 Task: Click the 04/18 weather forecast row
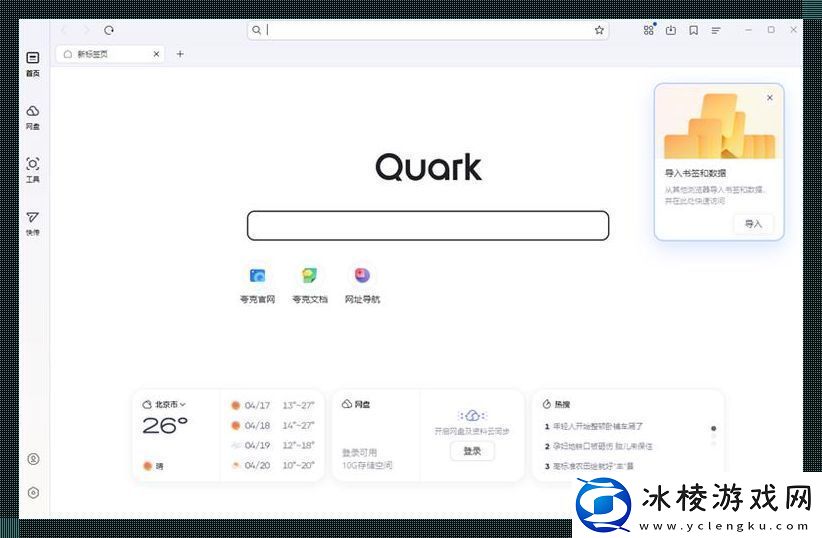click(273, 425)
